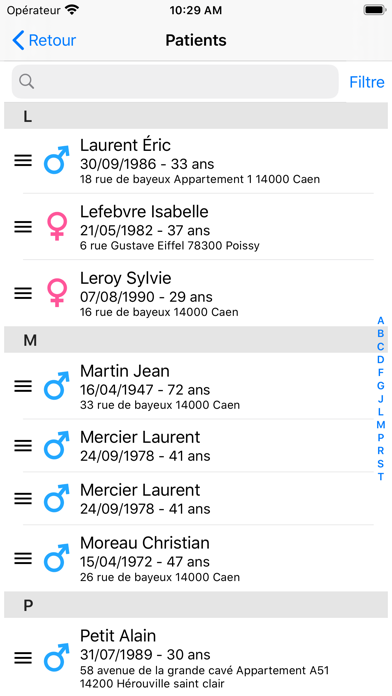Jump to letter F in the index
Image resolution: width=392 pixels, height=696 pixels.
(380, 373)
